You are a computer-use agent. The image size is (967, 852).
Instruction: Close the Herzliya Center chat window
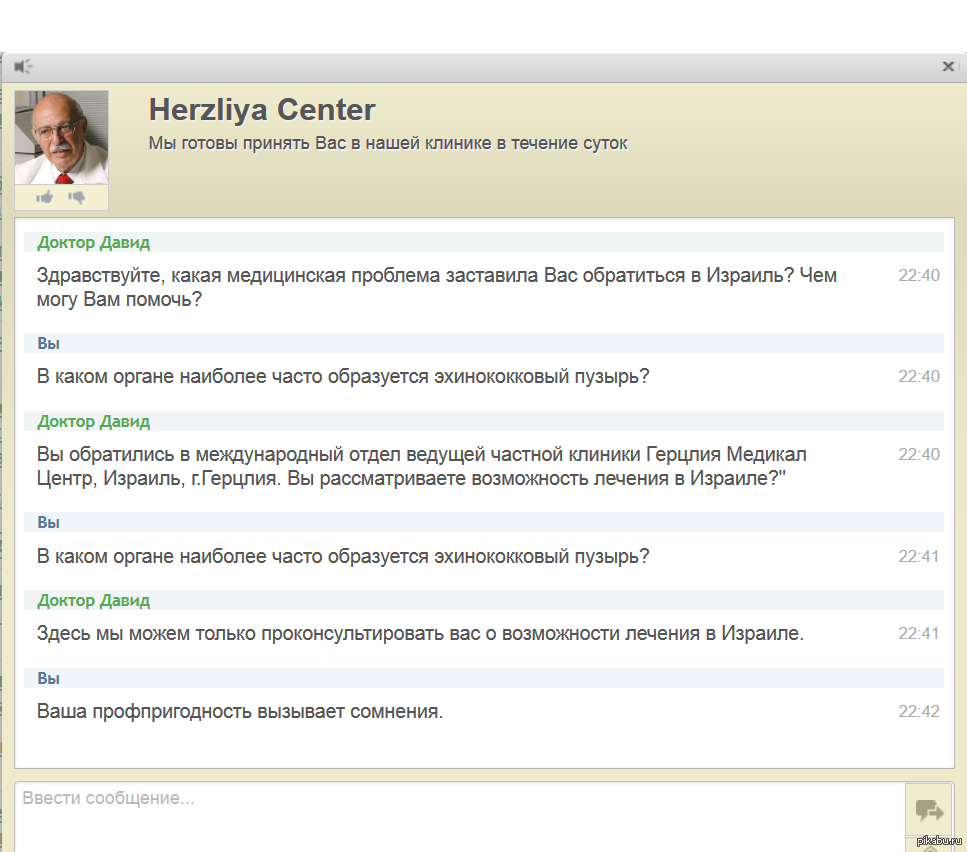click(948, 67)
